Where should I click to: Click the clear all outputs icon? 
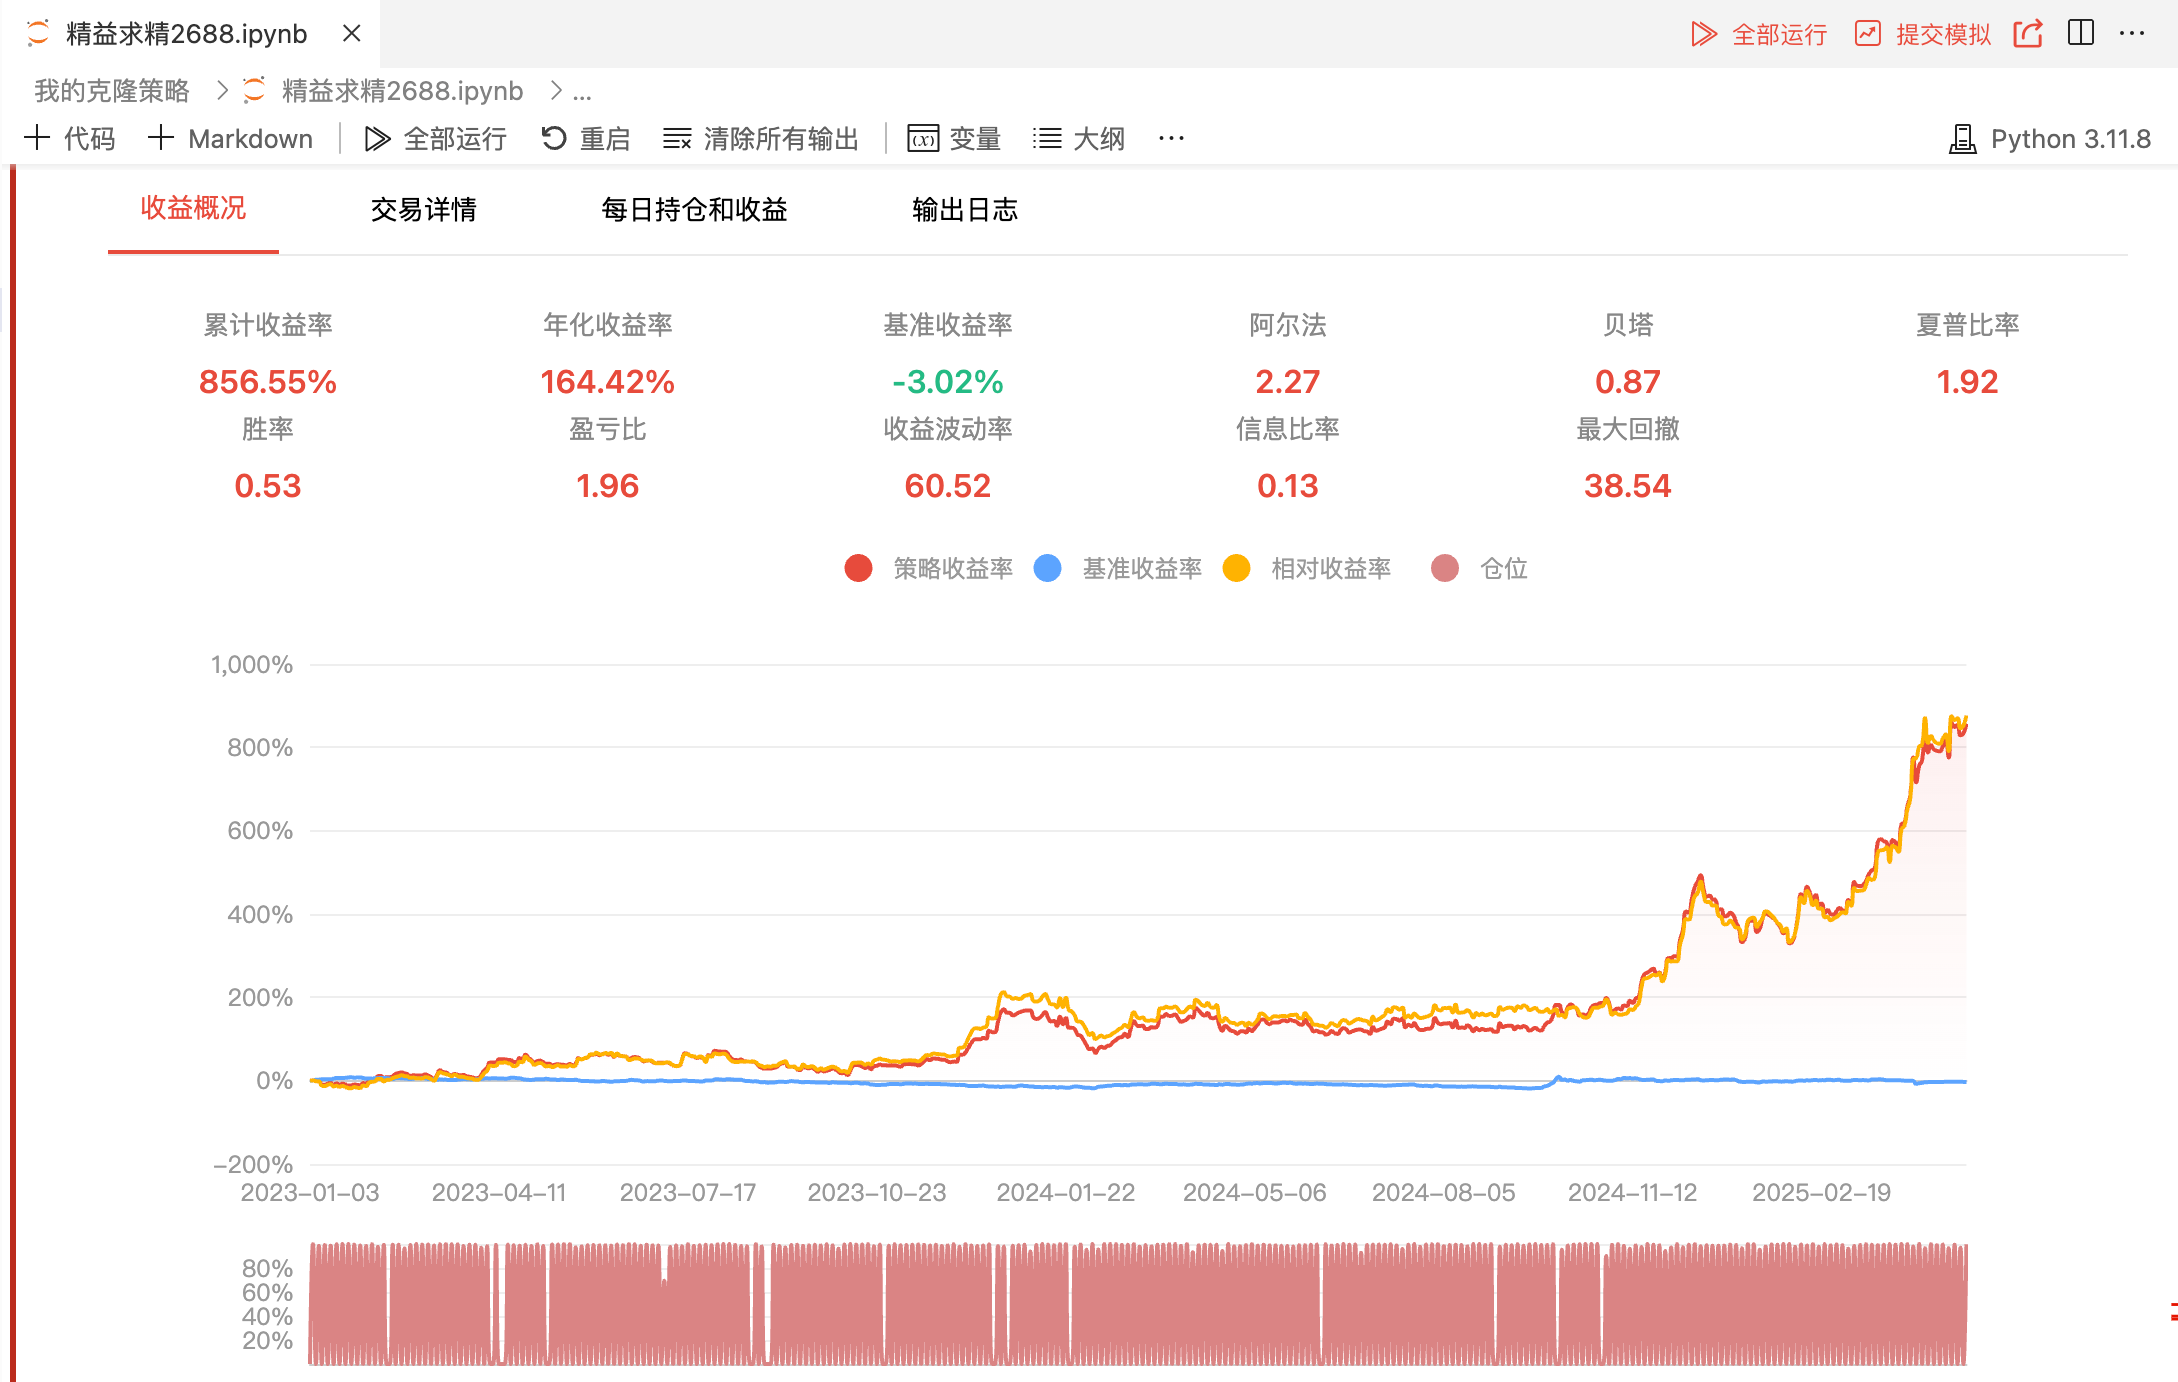pyautogui.click(x=677, y=139)
